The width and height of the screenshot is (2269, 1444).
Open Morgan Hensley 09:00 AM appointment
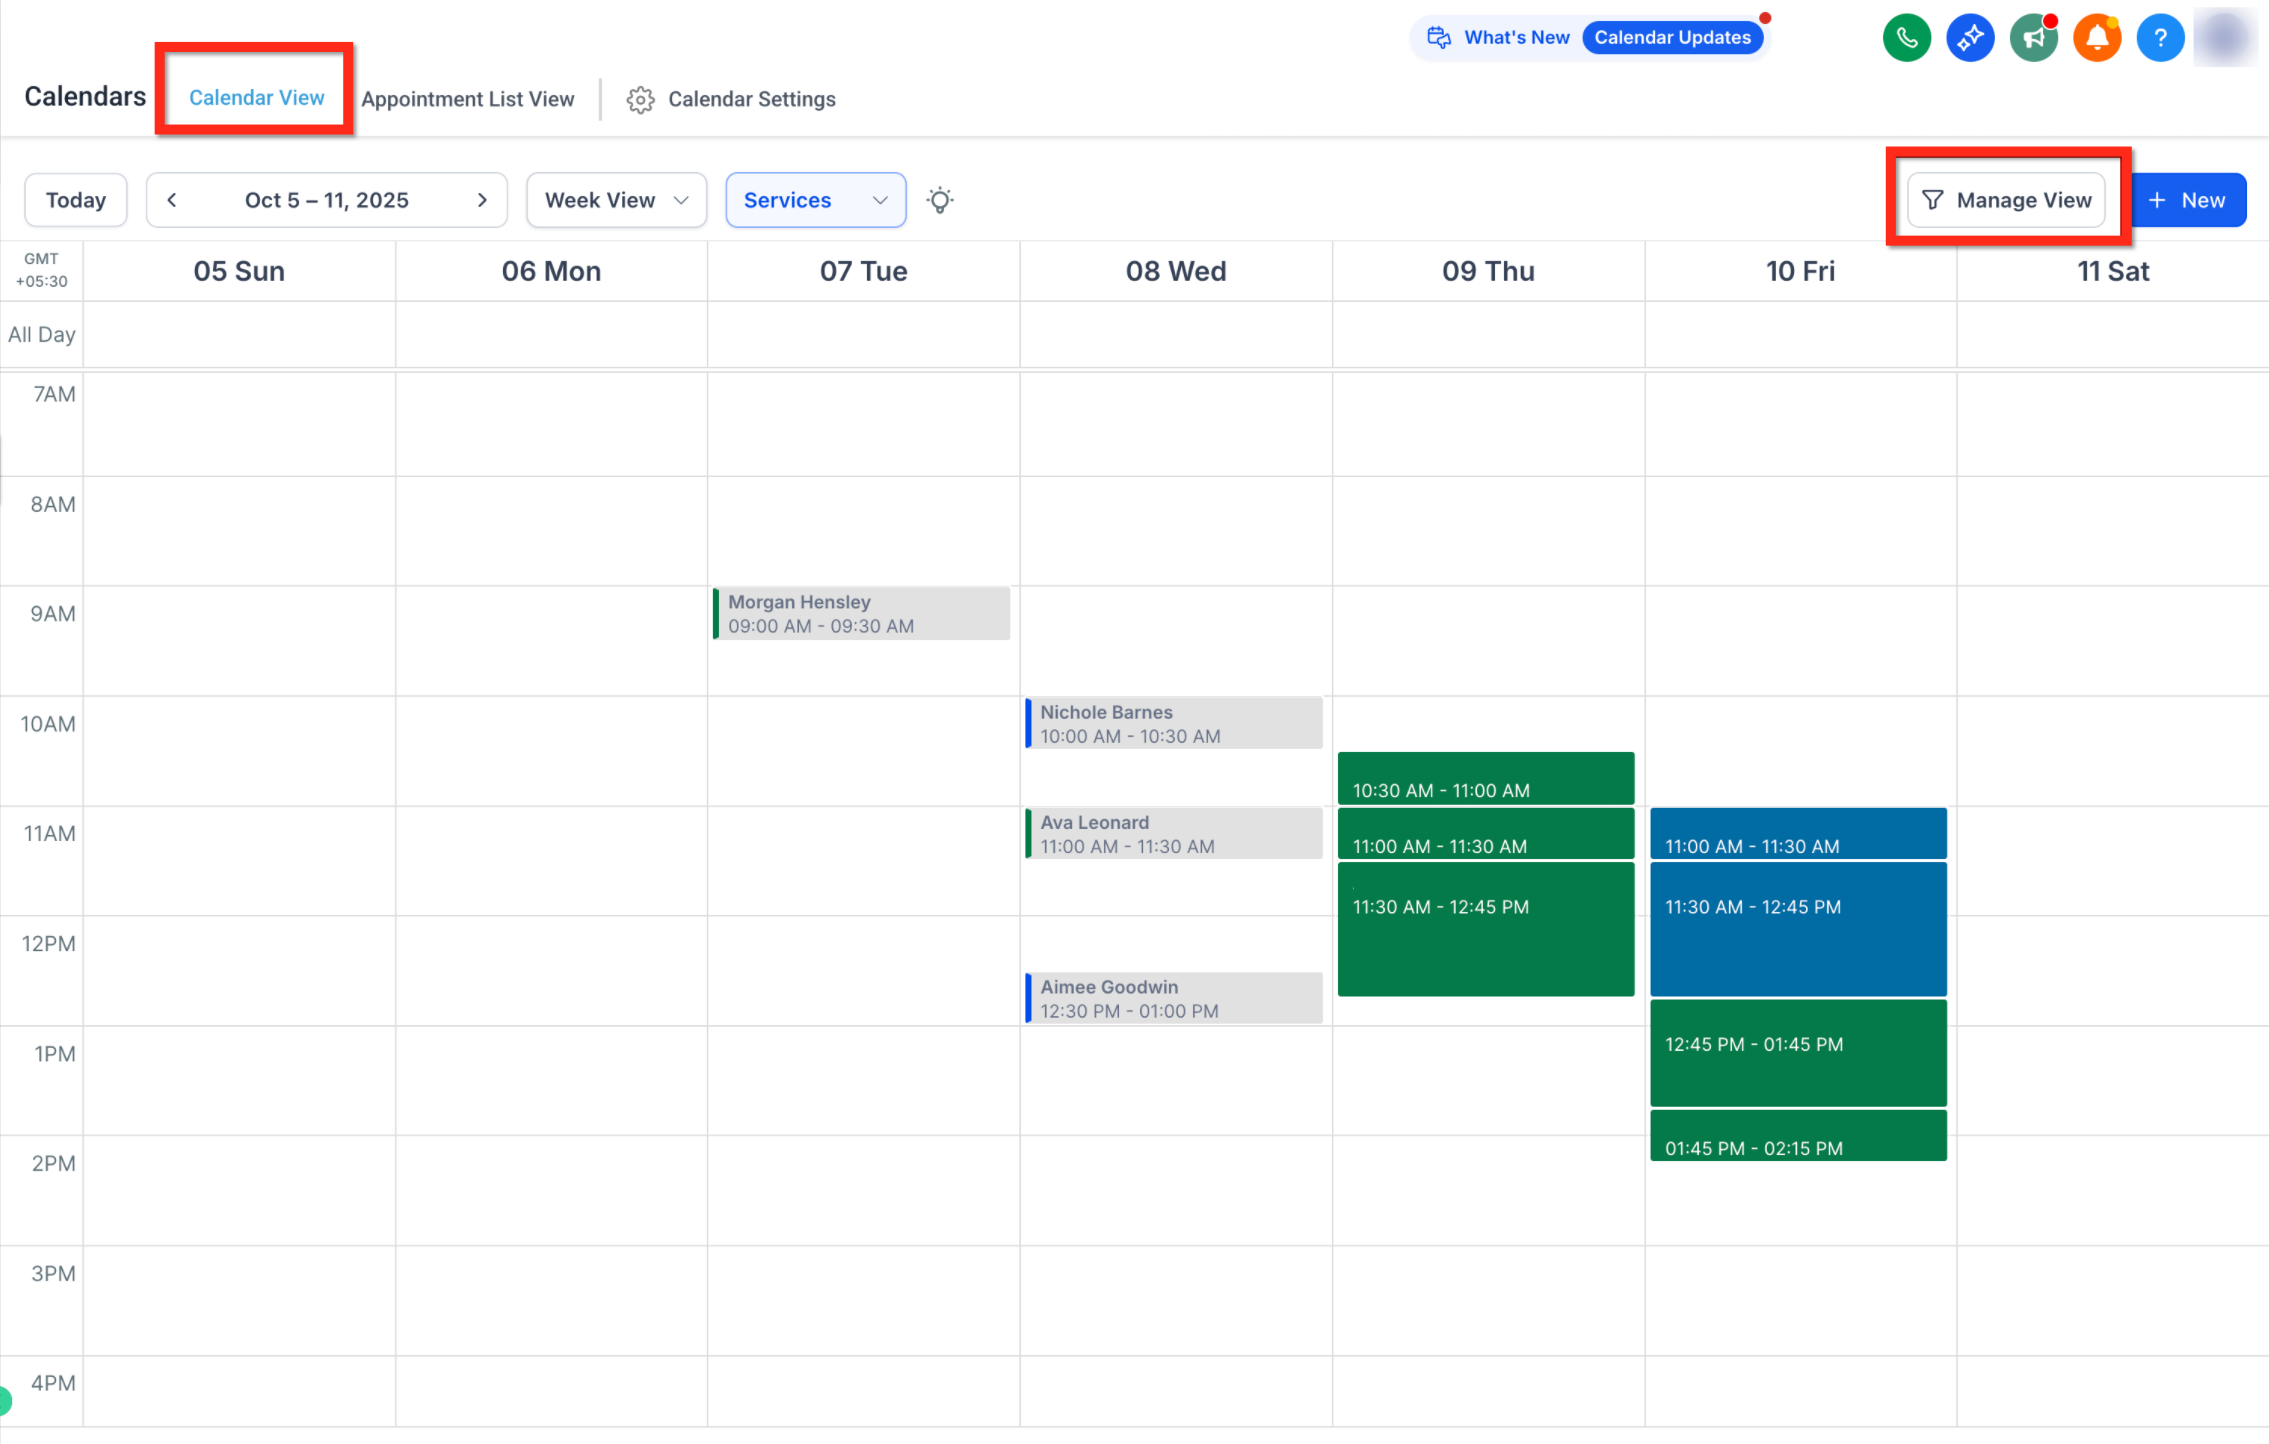click(861, 613)
